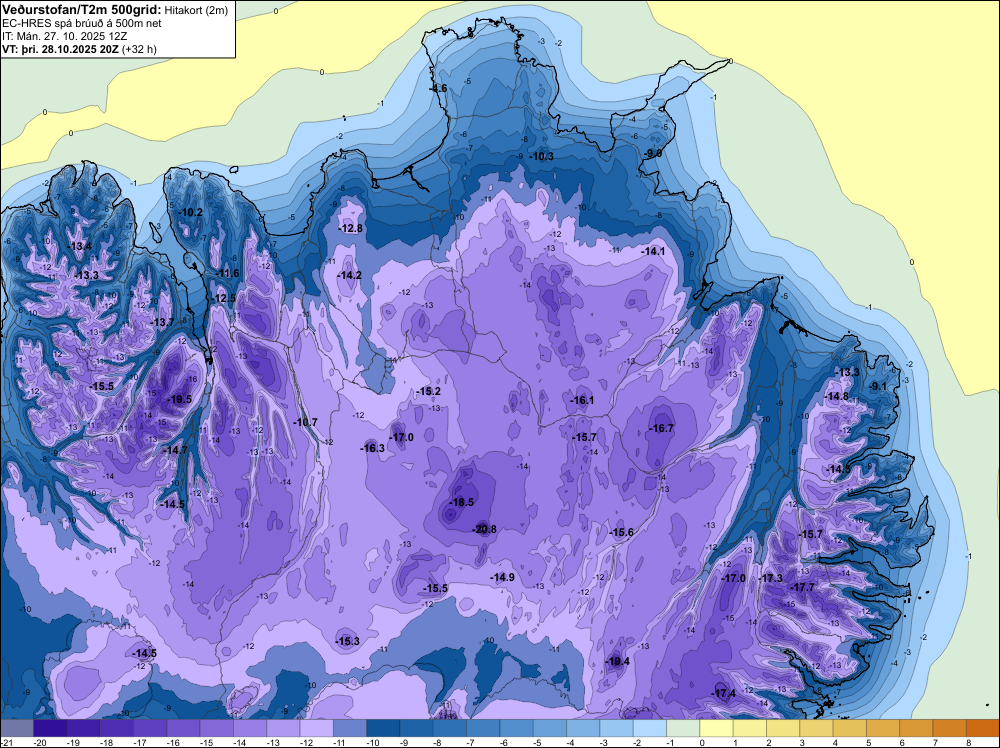Select the '-13.7' temperature label
Viewport: 1000px width, 748px height.
click(x=162, y=323)
